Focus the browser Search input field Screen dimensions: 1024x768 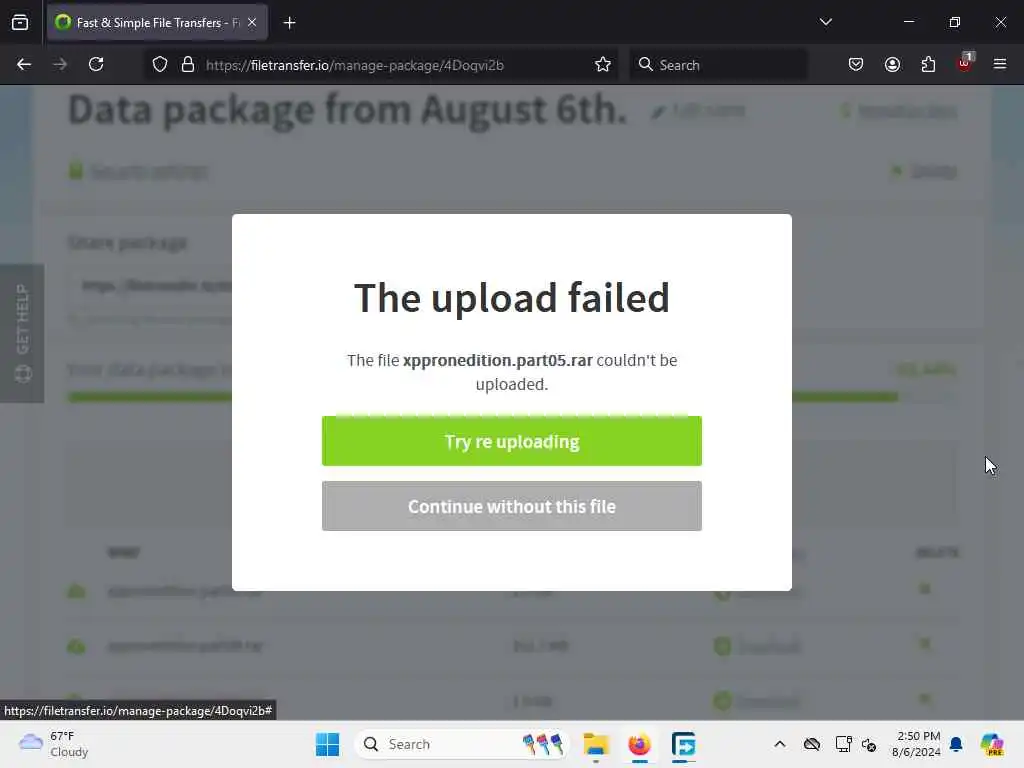[718, 65]
